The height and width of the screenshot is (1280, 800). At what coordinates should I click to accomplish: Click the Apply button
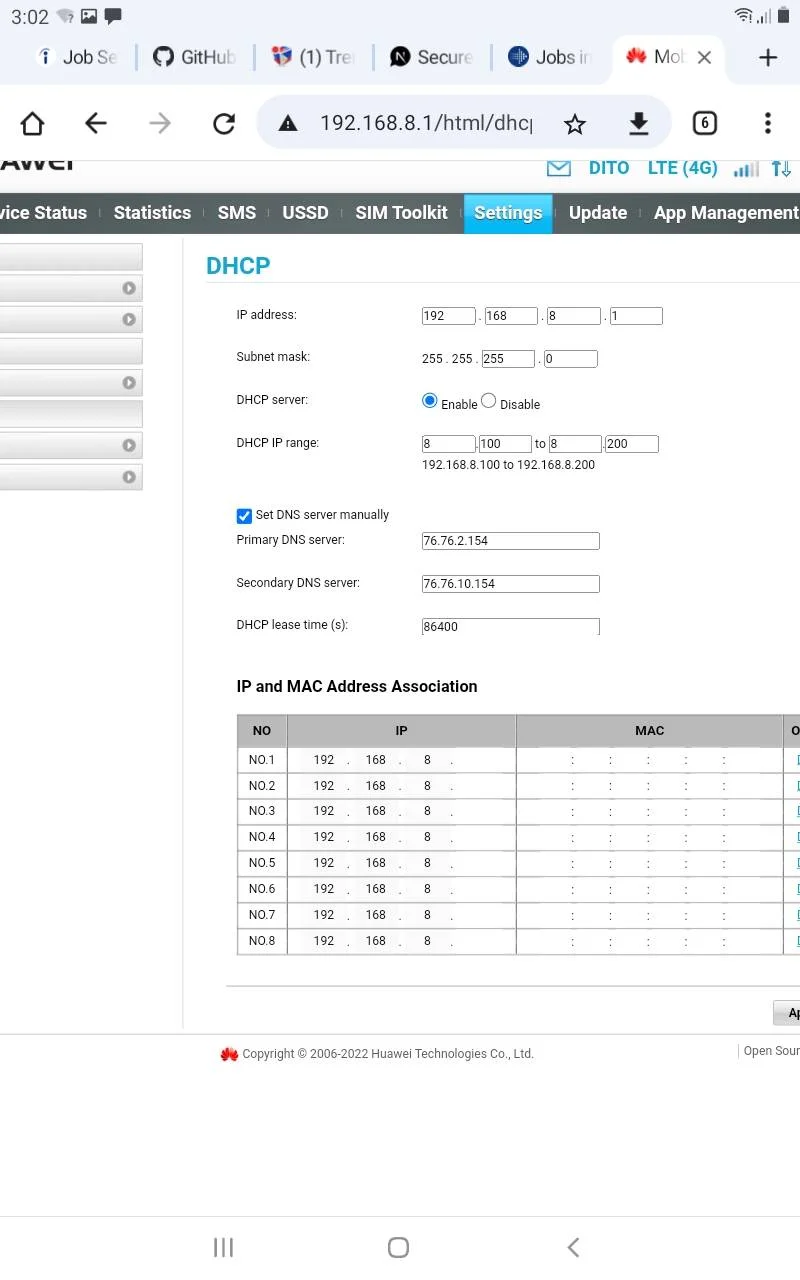tap(787, 1013)
